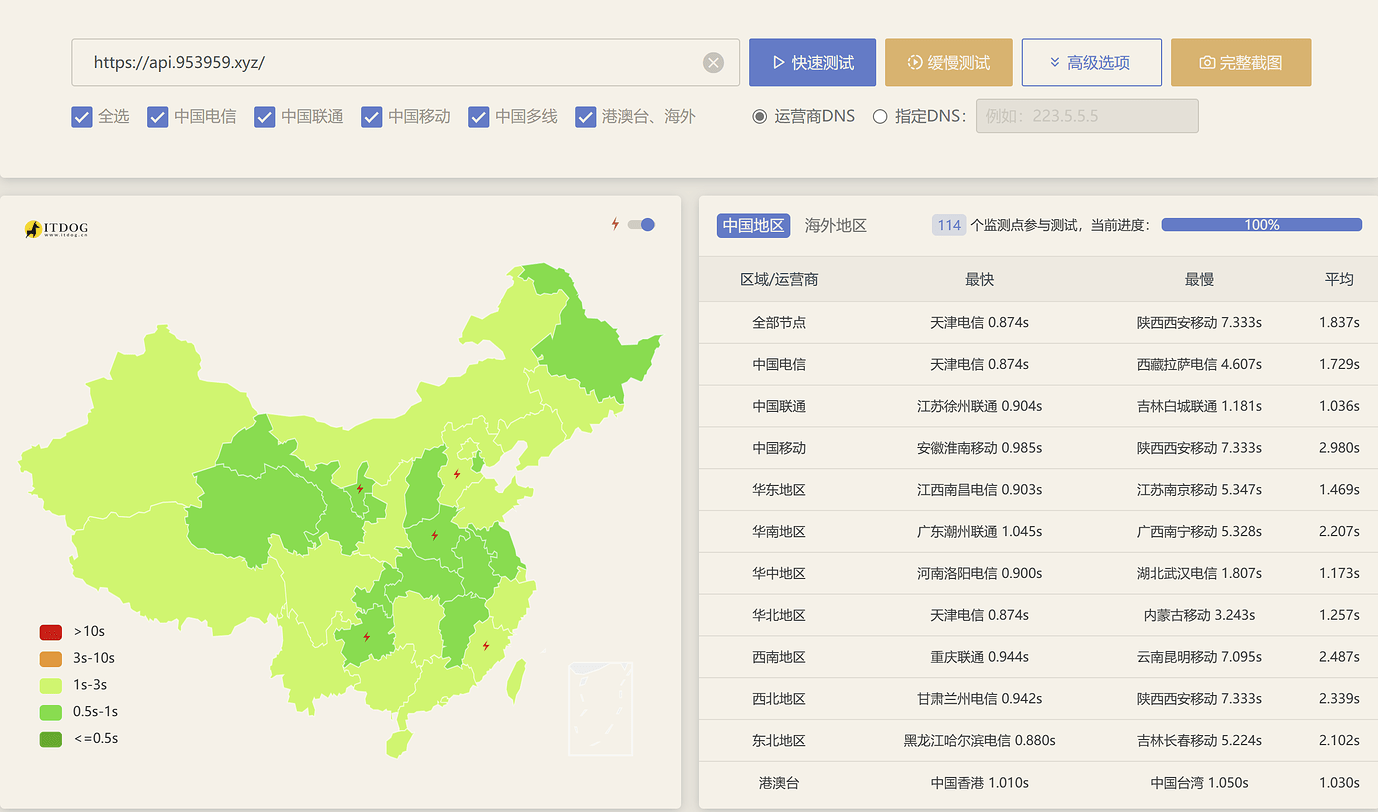This screenshot has height=812, width=1378.
Task: Click the 最慢 column header
Action: [1199, 279]
